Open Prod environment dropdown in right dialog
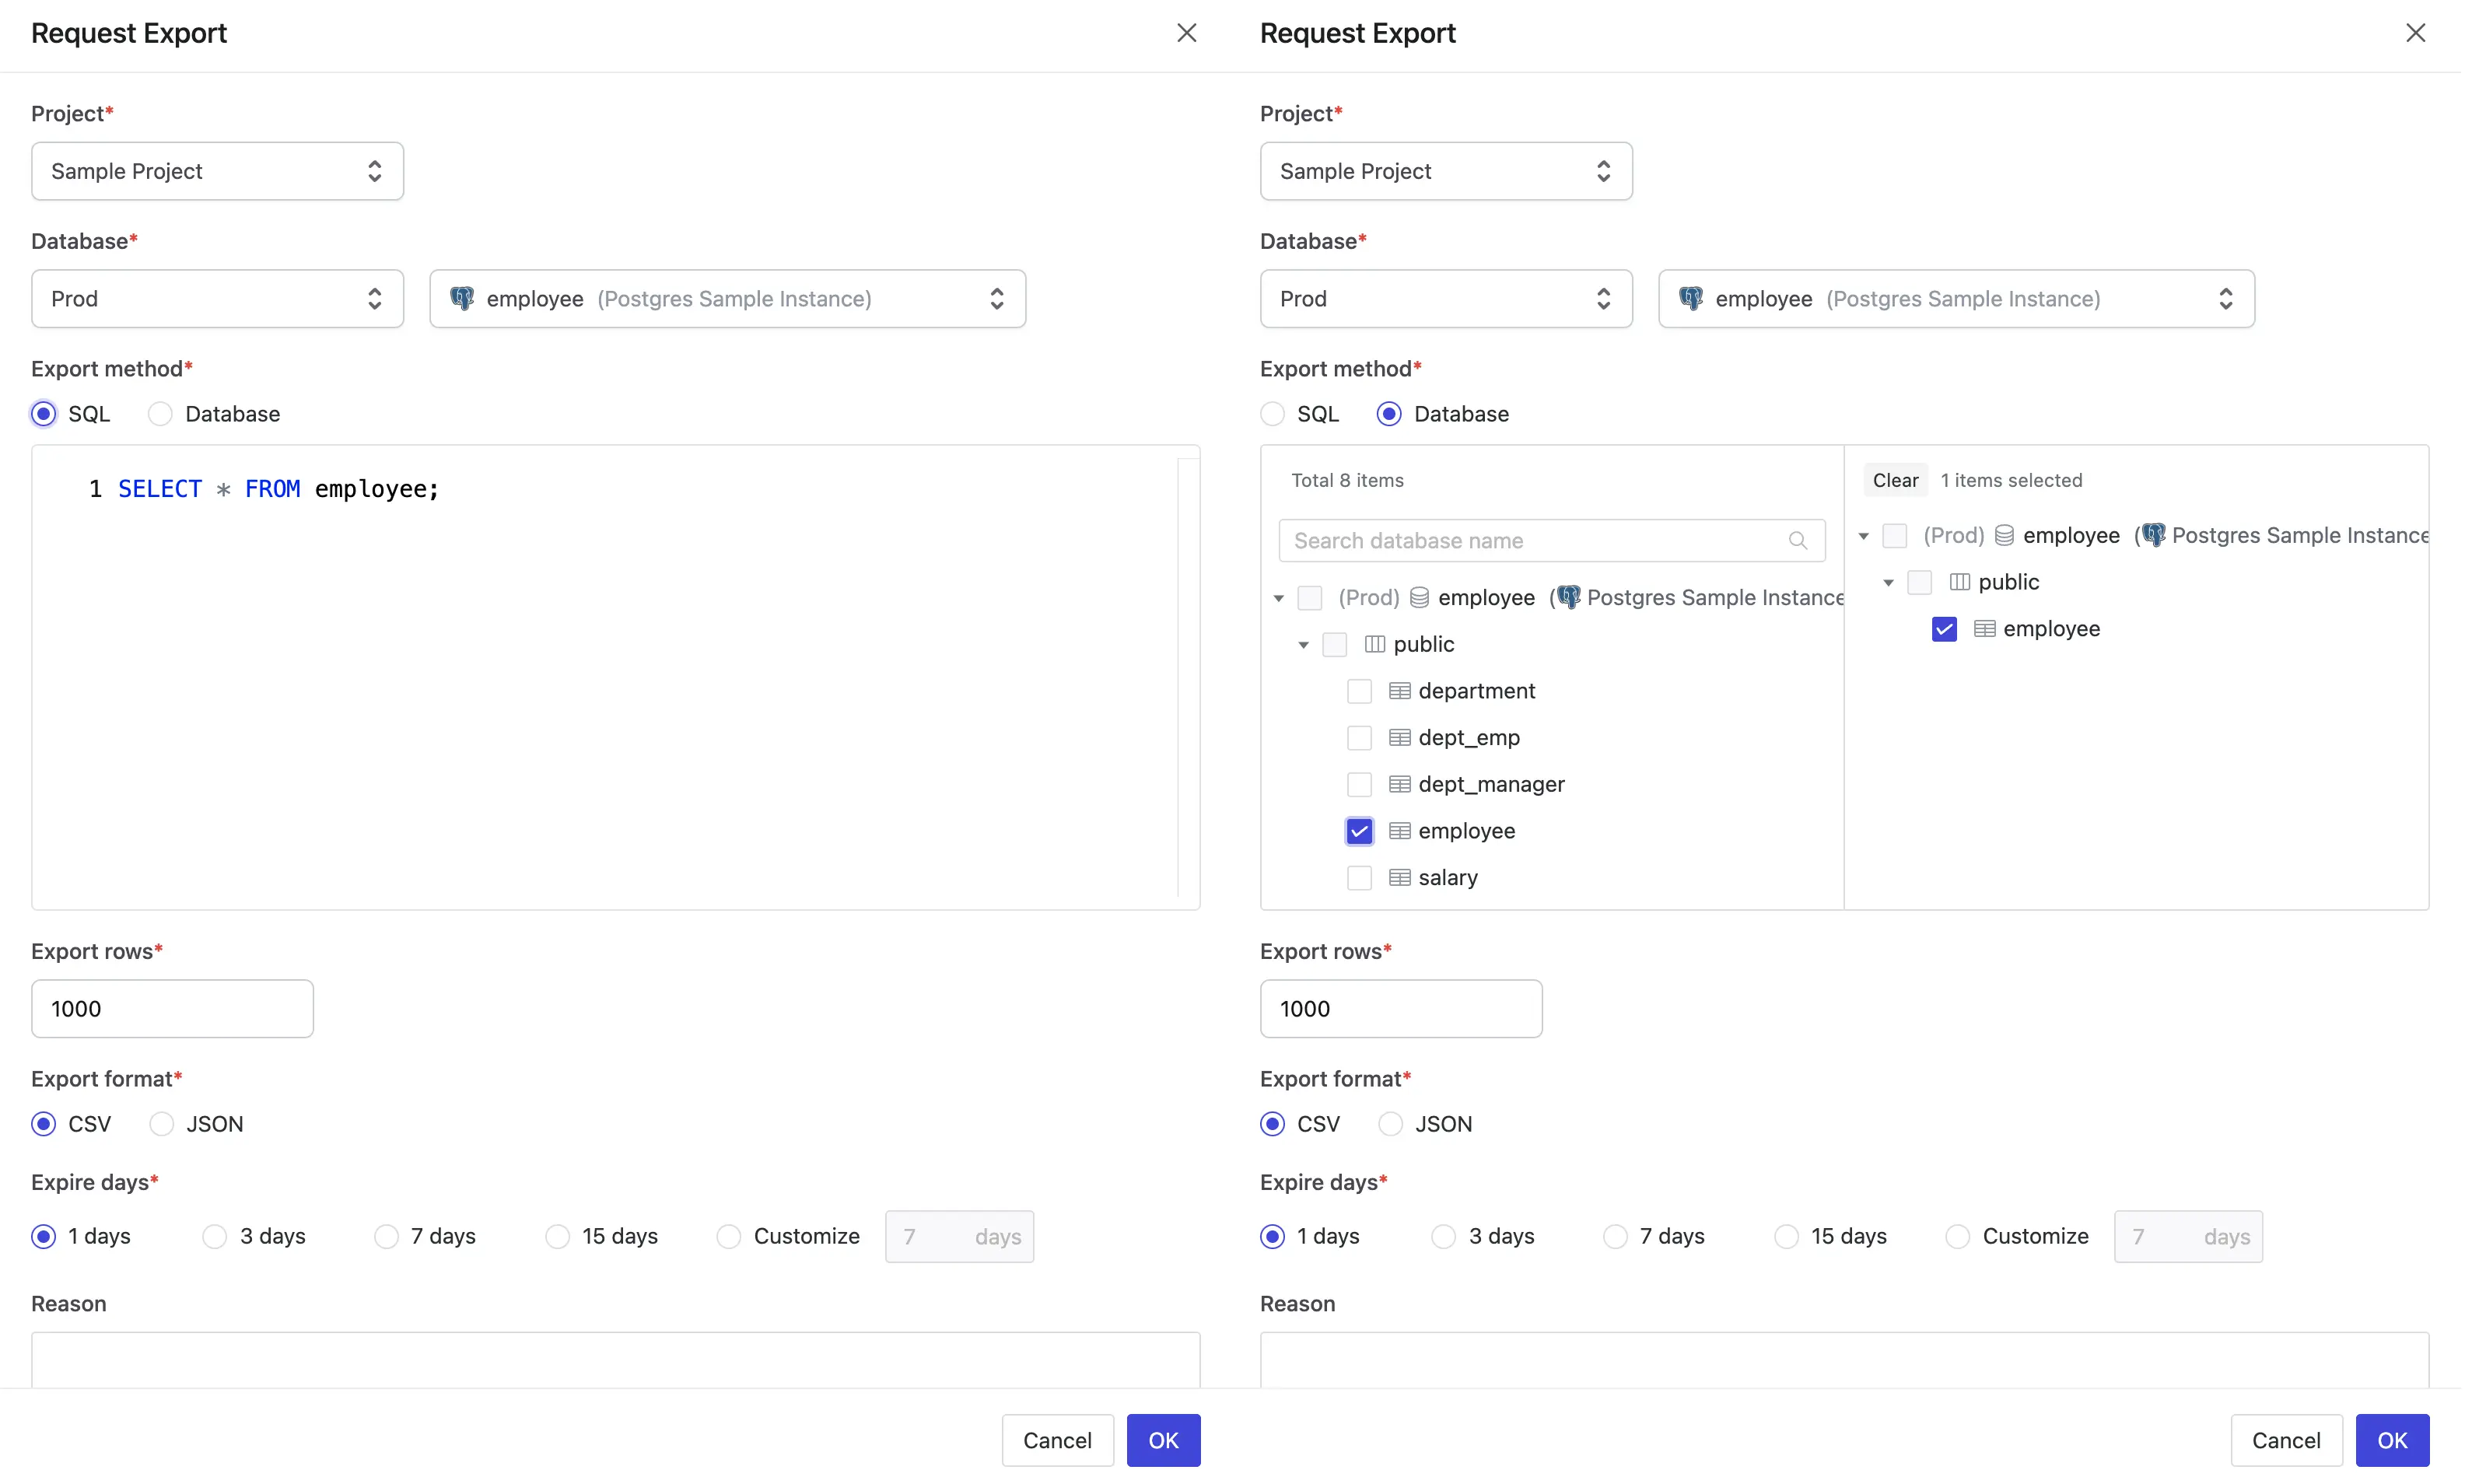2472x1484 pixels. [x=1446, y=298]
